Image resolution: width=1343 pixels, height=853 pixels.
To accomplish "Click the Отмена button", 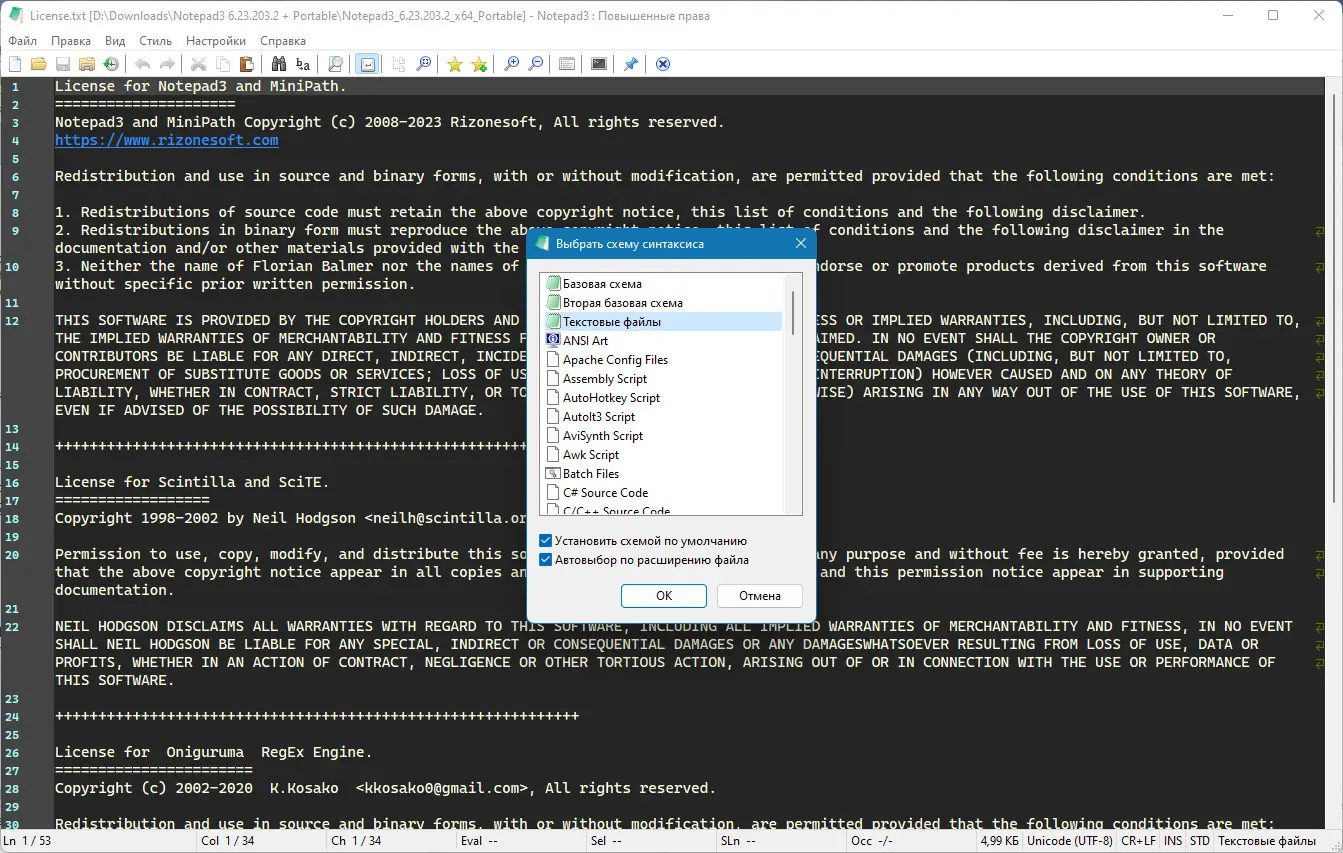I will pyautogui.click(x=760, y=595).
